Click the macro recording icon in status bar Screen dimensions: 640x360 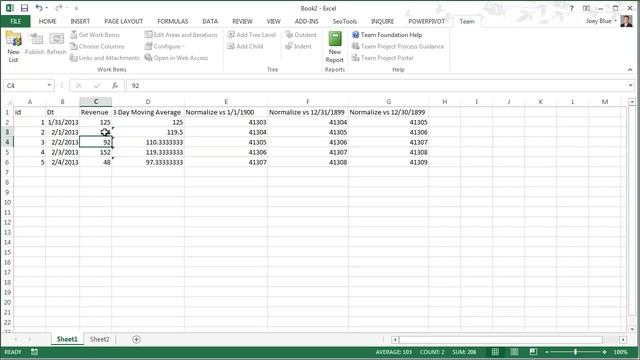[34, 352]
